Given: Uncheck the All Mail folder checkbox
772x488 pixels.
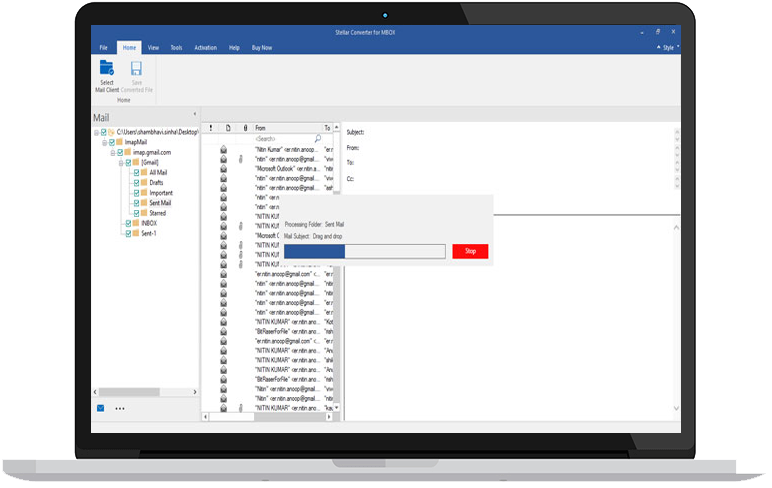Looking at the screenshot, I should click(135, 173).
